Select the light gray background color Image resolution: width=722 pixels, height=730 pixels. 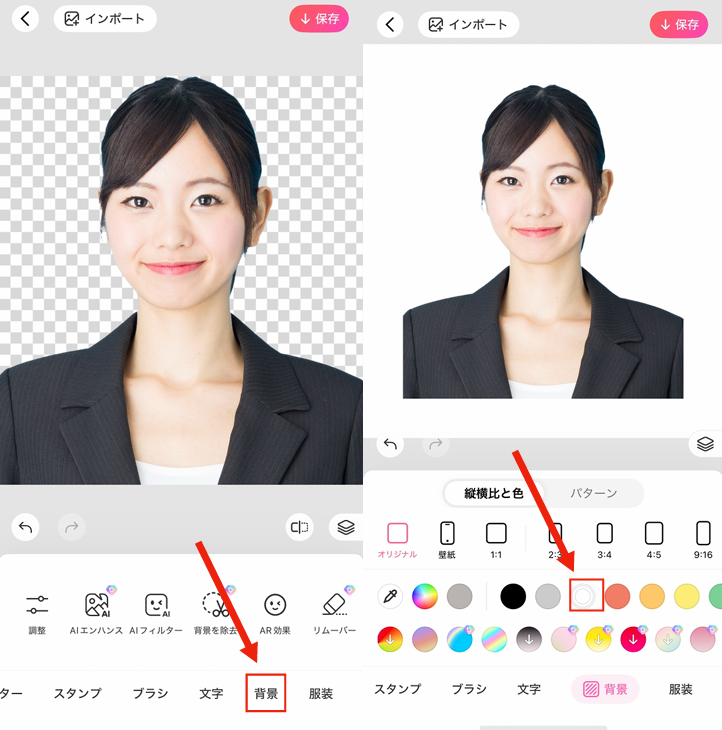(x=547, y=596)
